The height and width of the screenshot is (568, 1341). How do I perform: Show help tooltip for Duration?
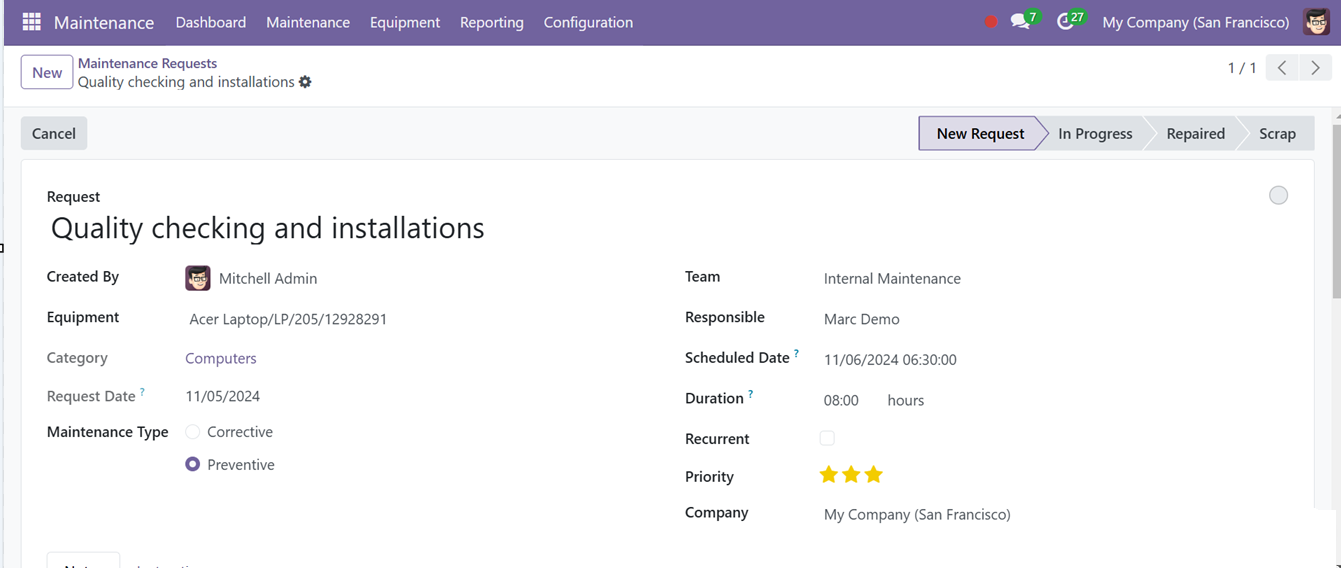click(x=750, y=394)
